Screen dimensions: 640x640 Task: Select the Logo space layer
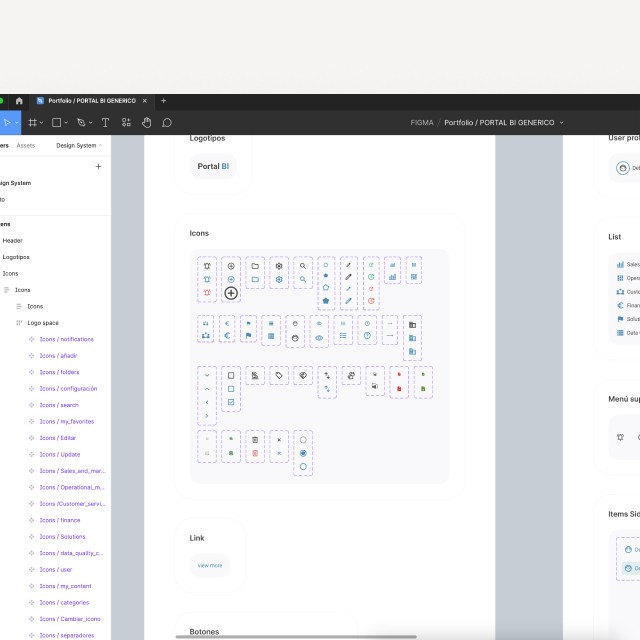point(43,323)
